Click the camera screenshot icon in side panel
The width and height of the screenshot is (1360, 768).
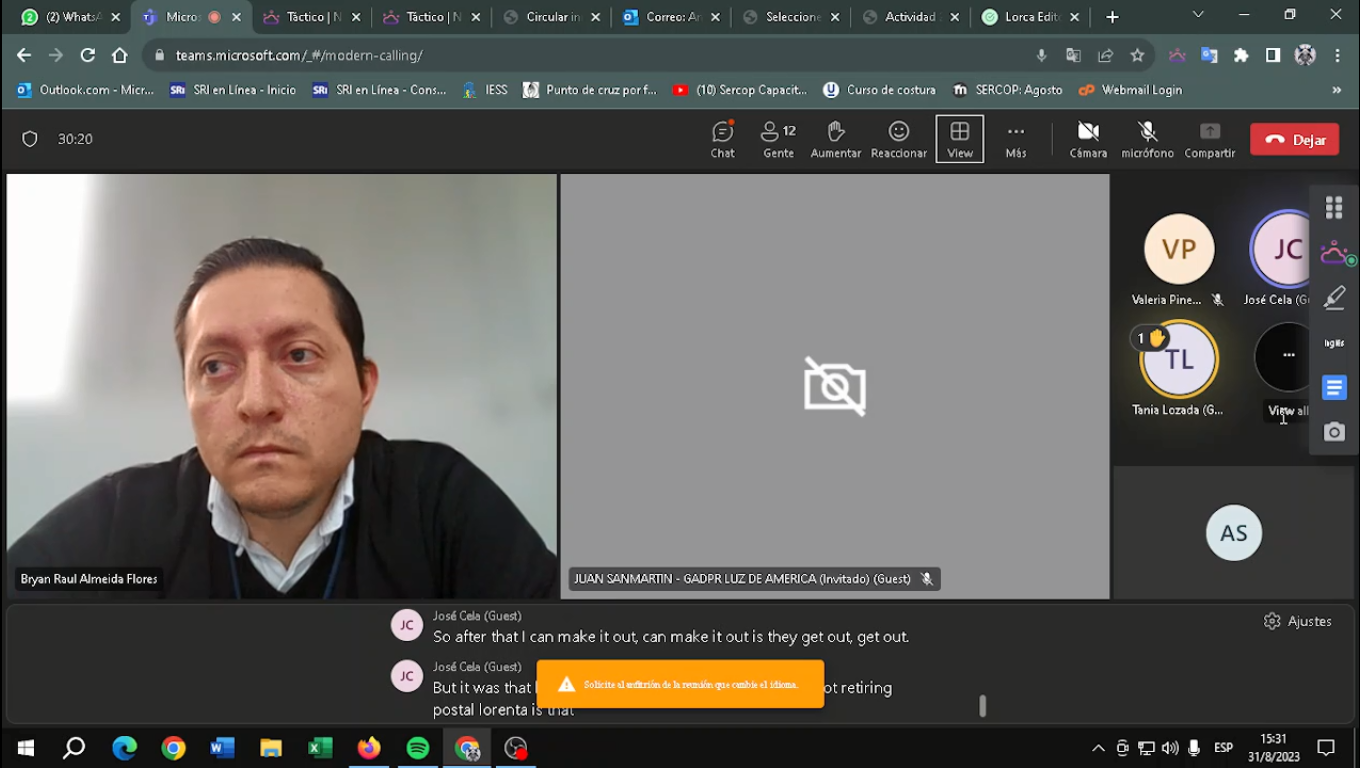(1334, 432)
